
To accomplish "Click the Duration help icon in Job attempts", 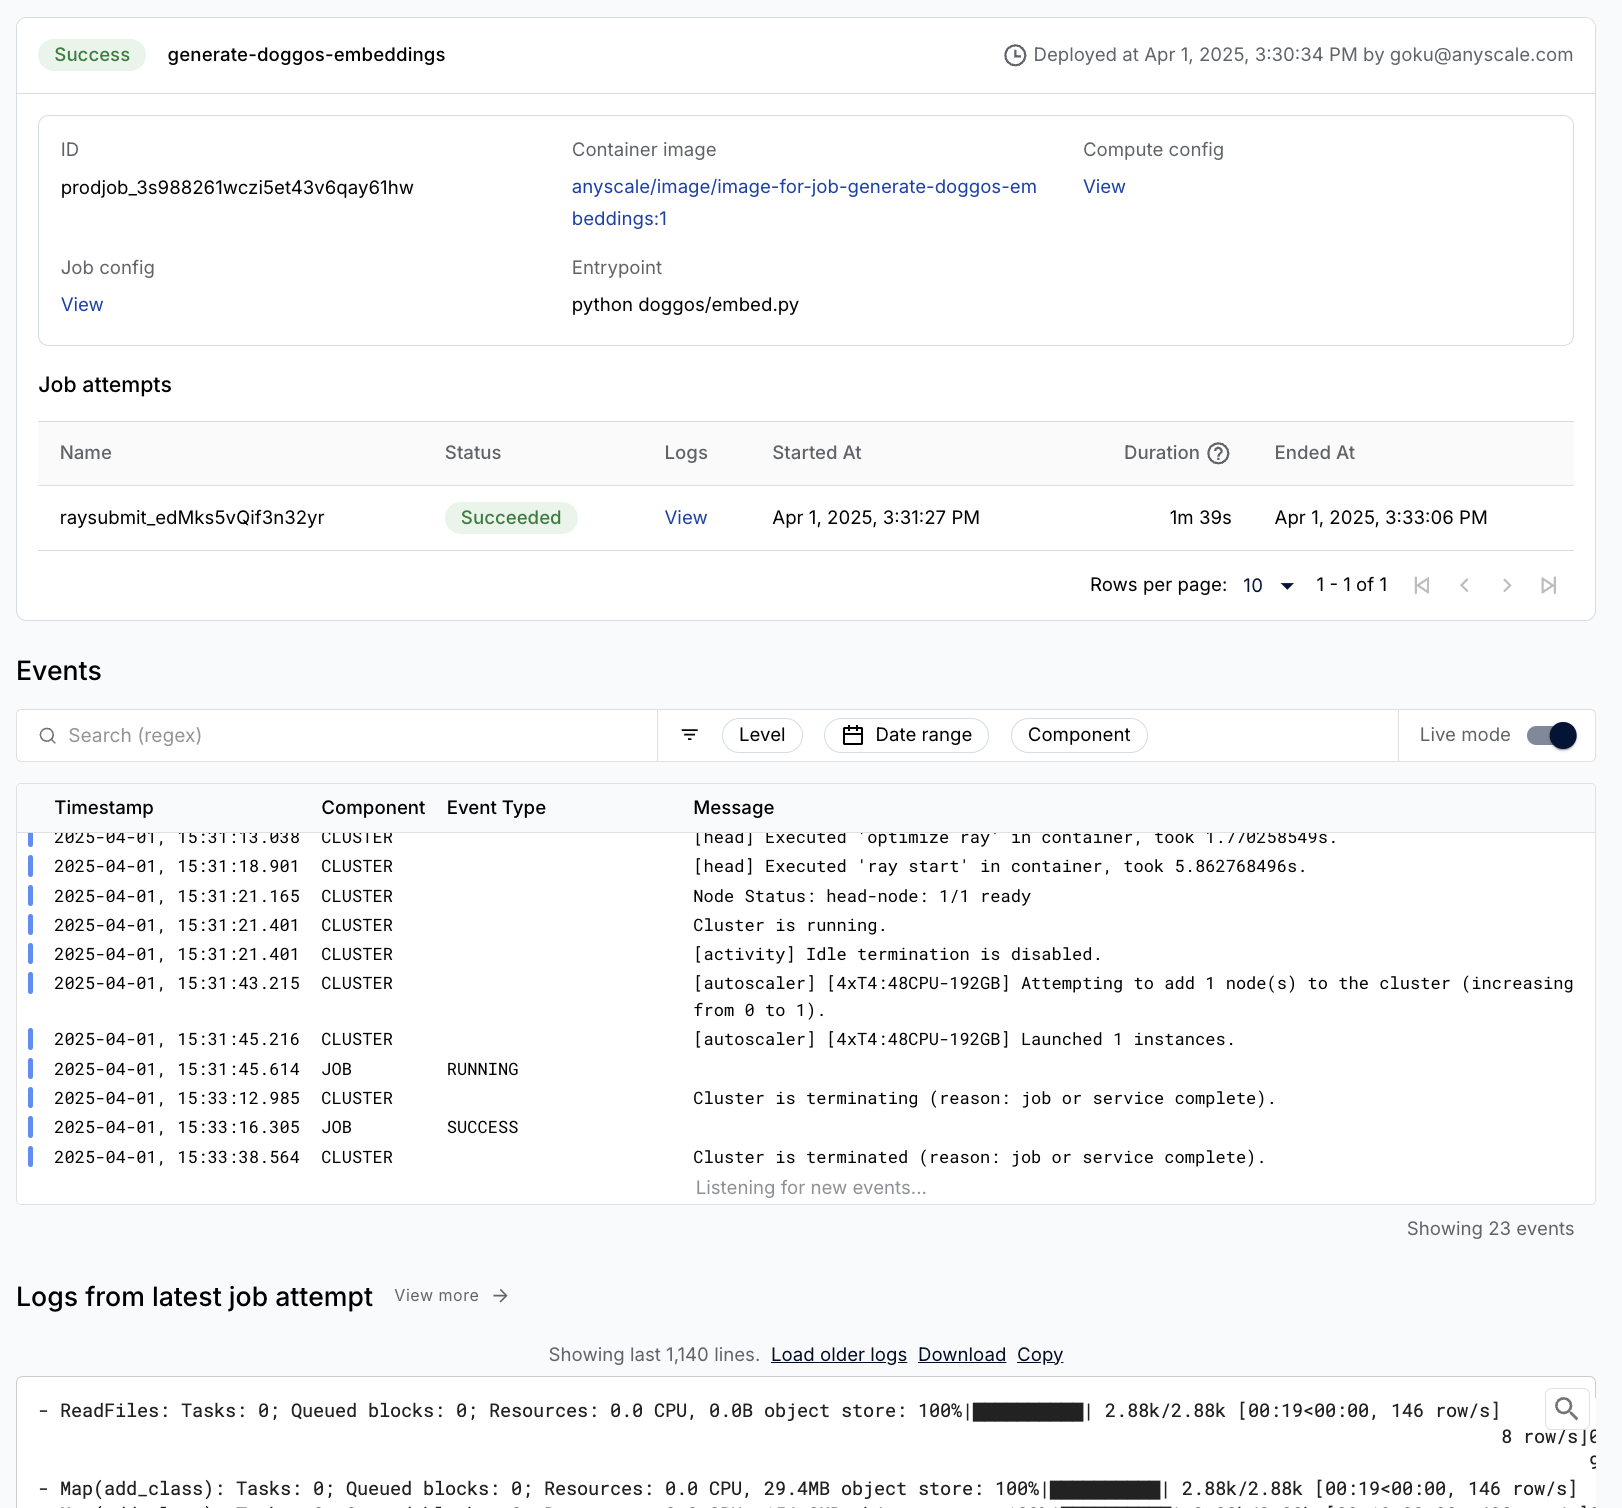I will coord(1218,453).
